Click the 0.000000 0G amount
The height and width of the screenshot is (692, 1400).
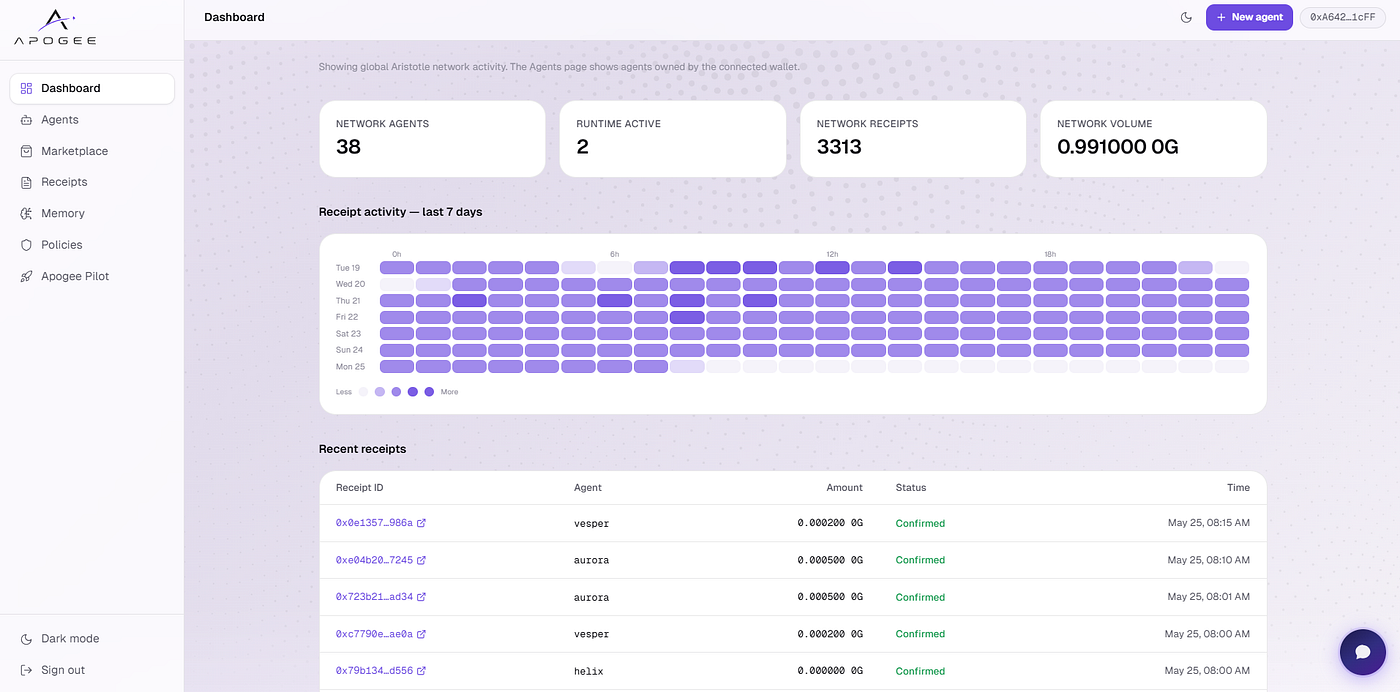tap(830, 671)
